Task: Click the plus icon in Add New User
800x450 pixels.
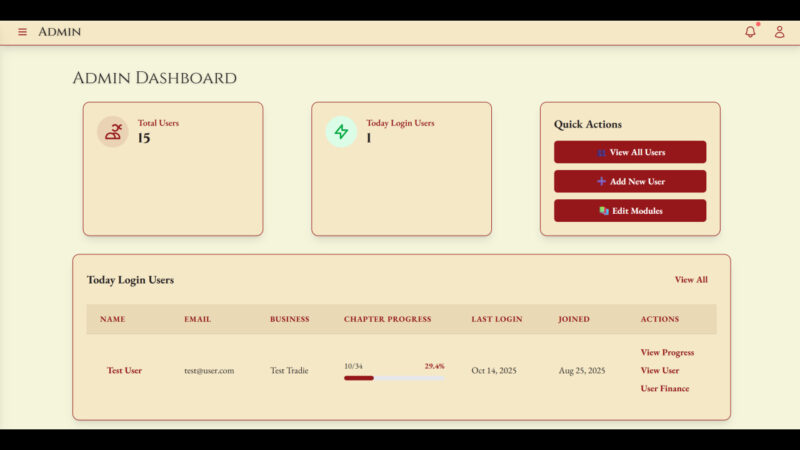Action: (601, 181)
